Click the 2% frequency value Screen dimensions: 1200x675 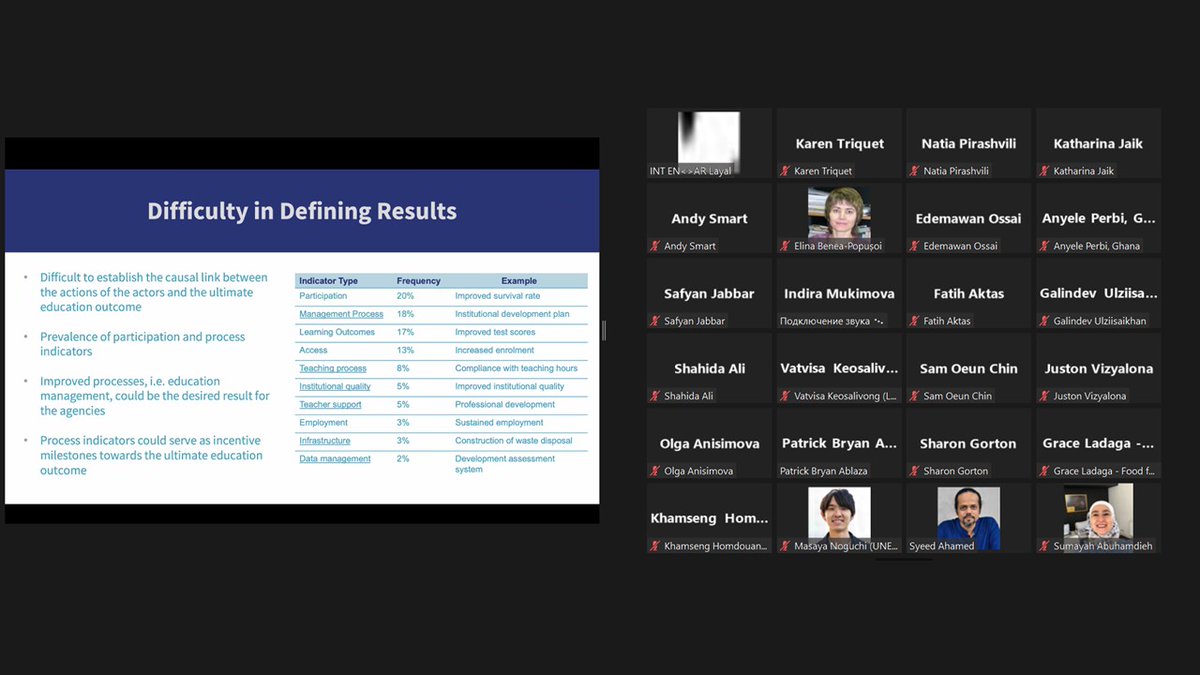(x=403, y=458)
